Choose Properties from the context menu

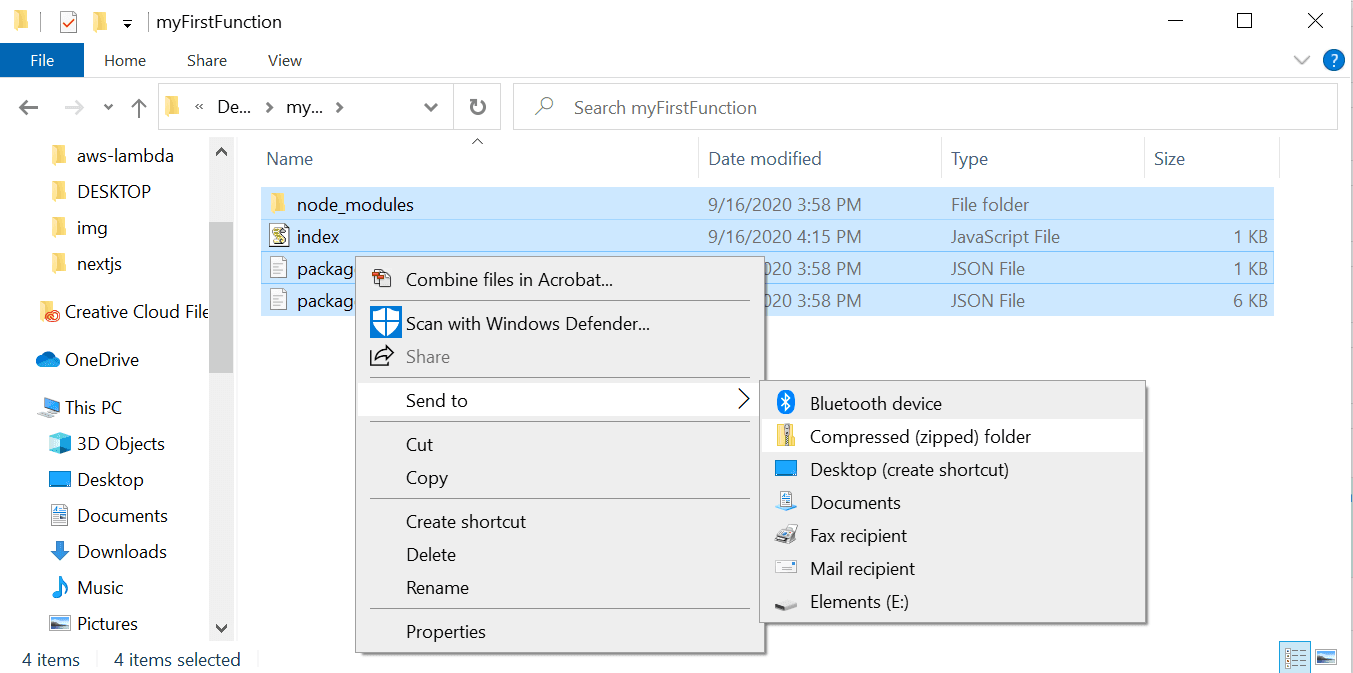point(445,631)
